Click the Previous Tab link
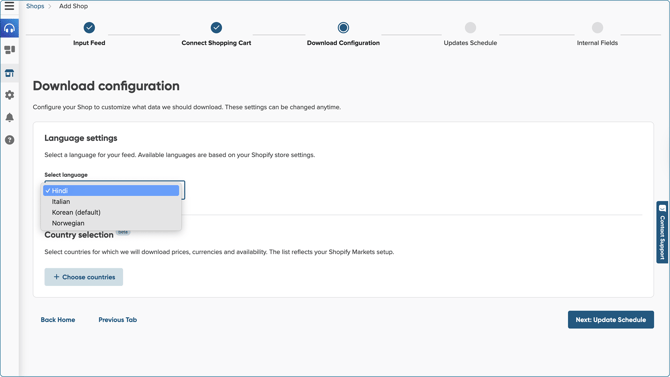This screenshot has height=377, width=670. click(x=118, y=320)
